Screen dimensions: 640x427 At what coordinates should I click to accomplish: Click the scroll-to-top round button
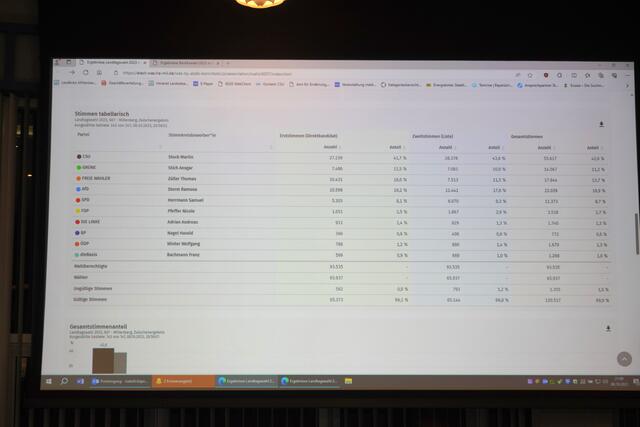coord(624,359)
